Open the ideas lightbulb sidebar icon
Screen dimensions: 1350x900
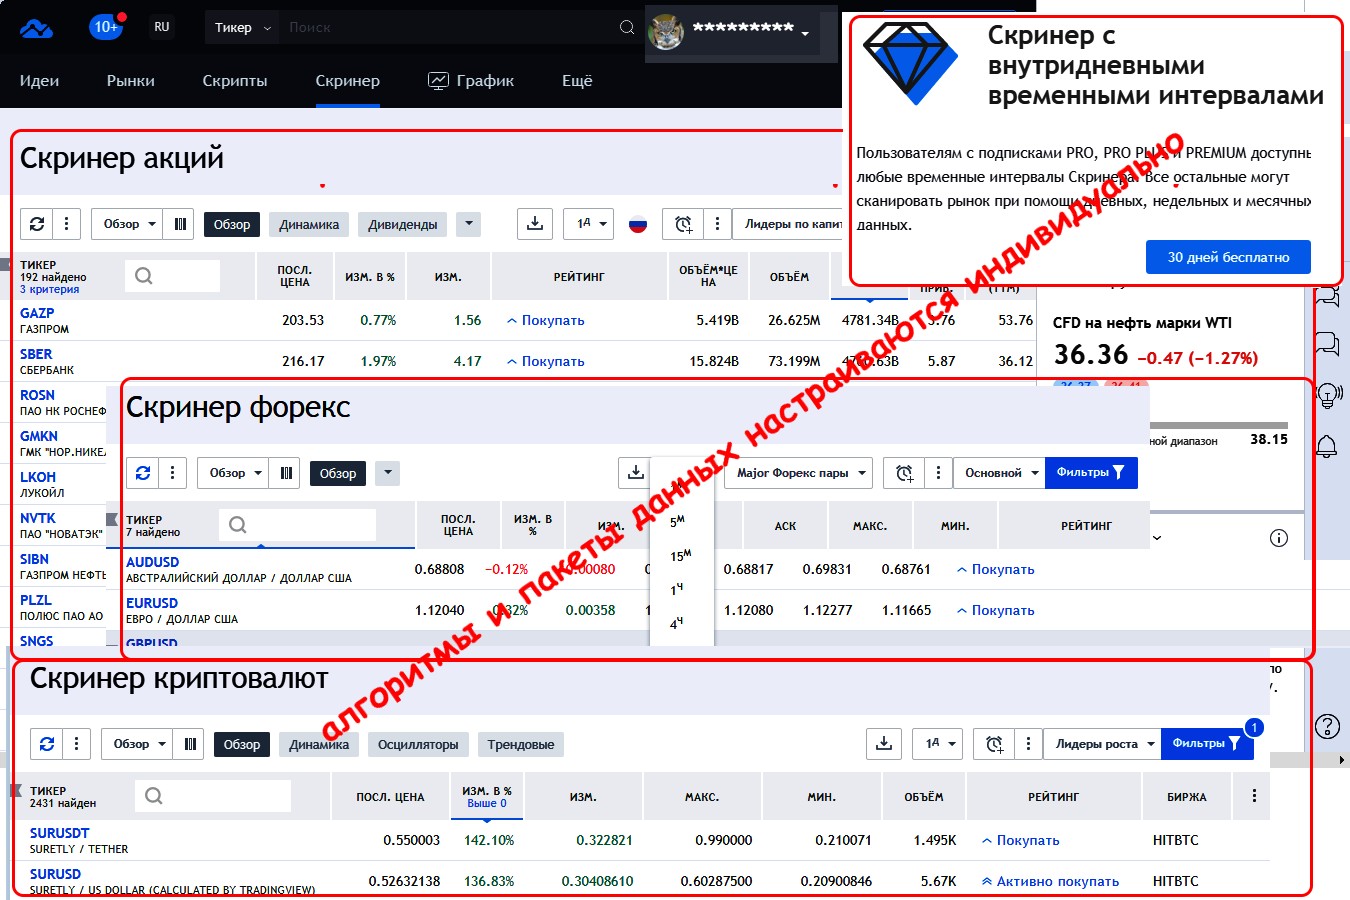click(1328, 395)
